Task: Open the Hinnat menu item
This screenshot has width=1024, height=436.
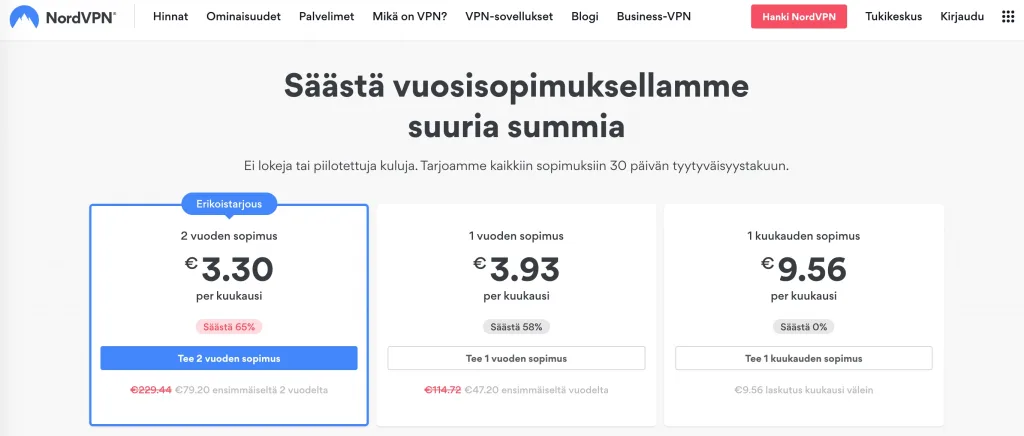Action: [170, 17]
